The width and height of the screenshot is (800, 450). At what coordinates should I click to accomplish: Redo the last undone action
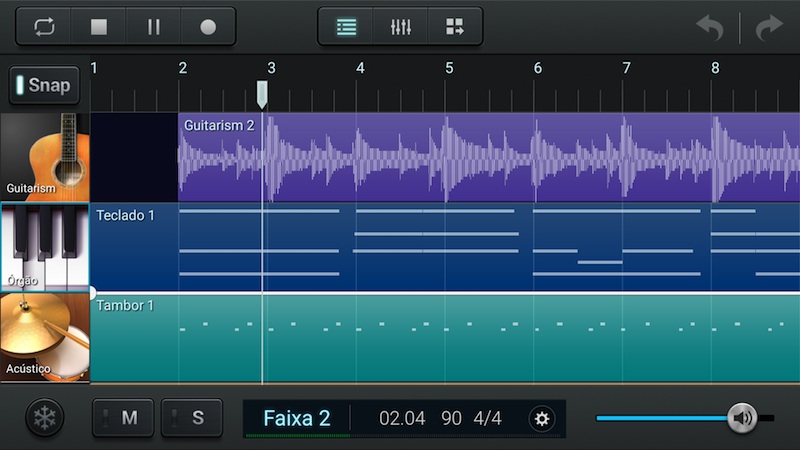click(x=769, y=27)
